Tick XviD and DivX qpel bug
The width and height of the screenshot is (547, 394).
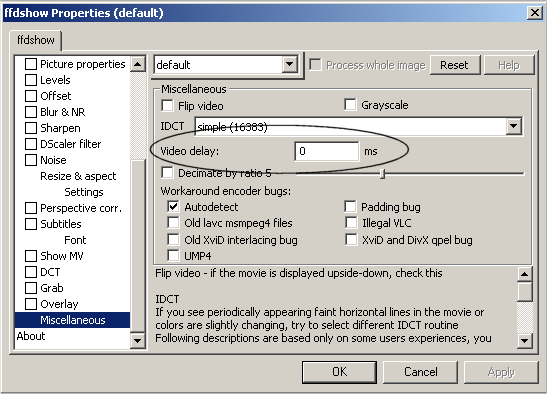pos(351,240)
